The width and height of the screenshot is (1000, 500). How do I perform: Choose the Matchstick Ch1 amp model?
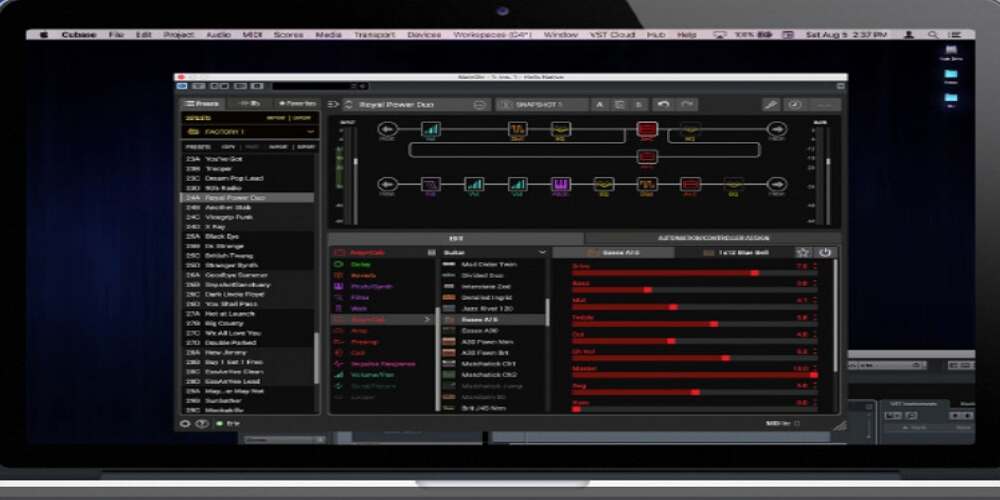point(489,364)
